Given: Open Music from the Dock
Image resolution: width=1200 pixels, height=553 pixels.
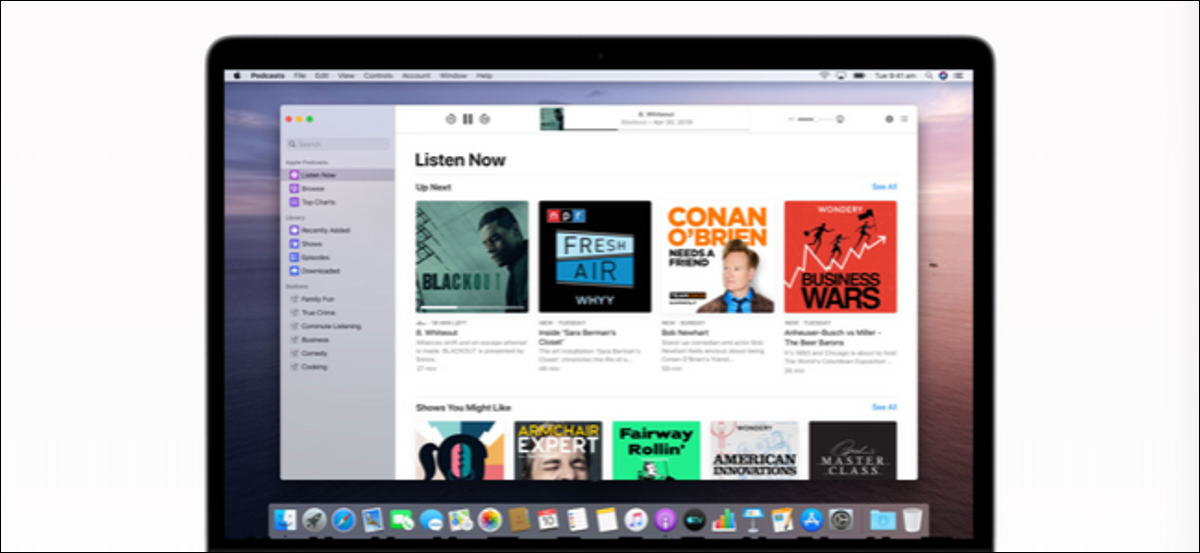Looking at the screenshot, I should (635, 519).
